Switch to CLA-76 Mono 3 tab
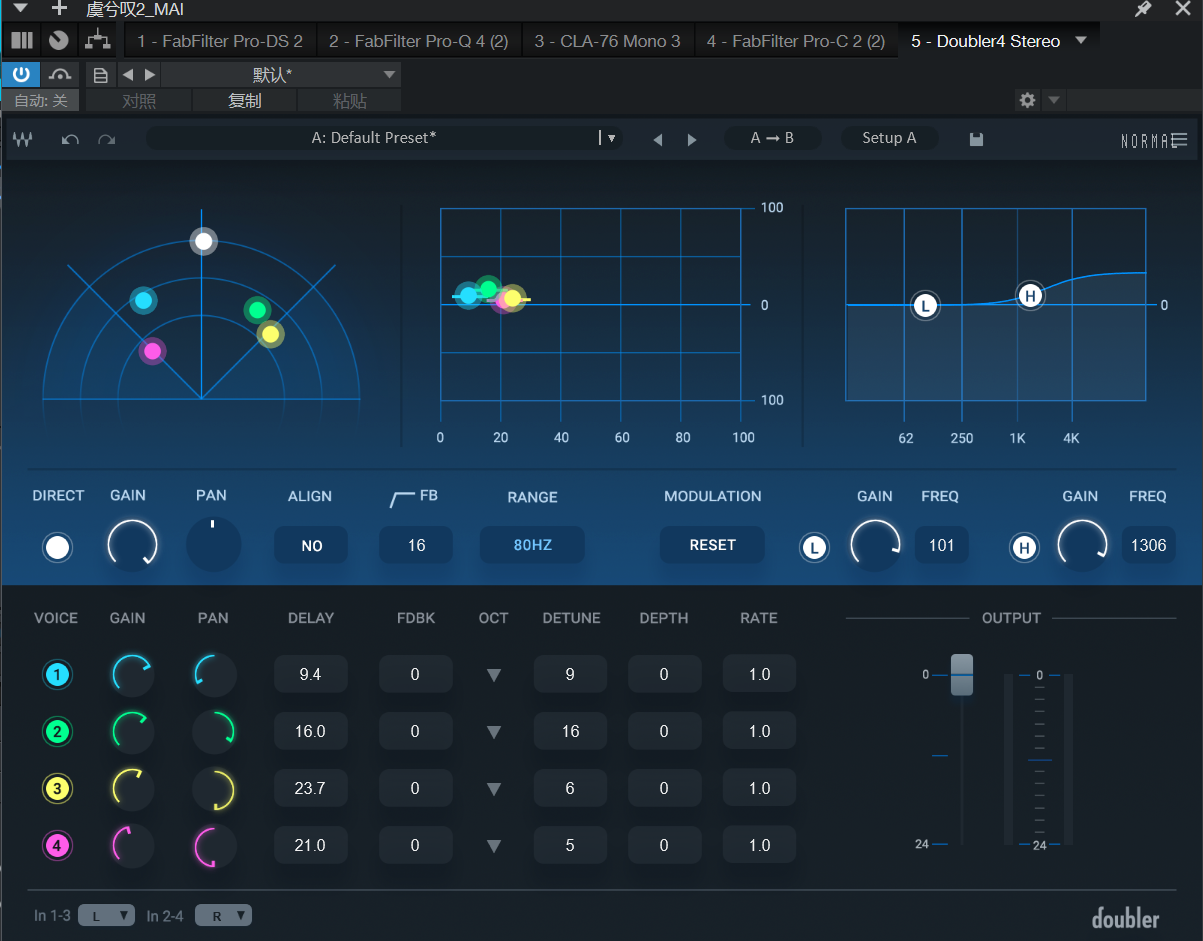 pyautogui.click(x=607, y=41)
